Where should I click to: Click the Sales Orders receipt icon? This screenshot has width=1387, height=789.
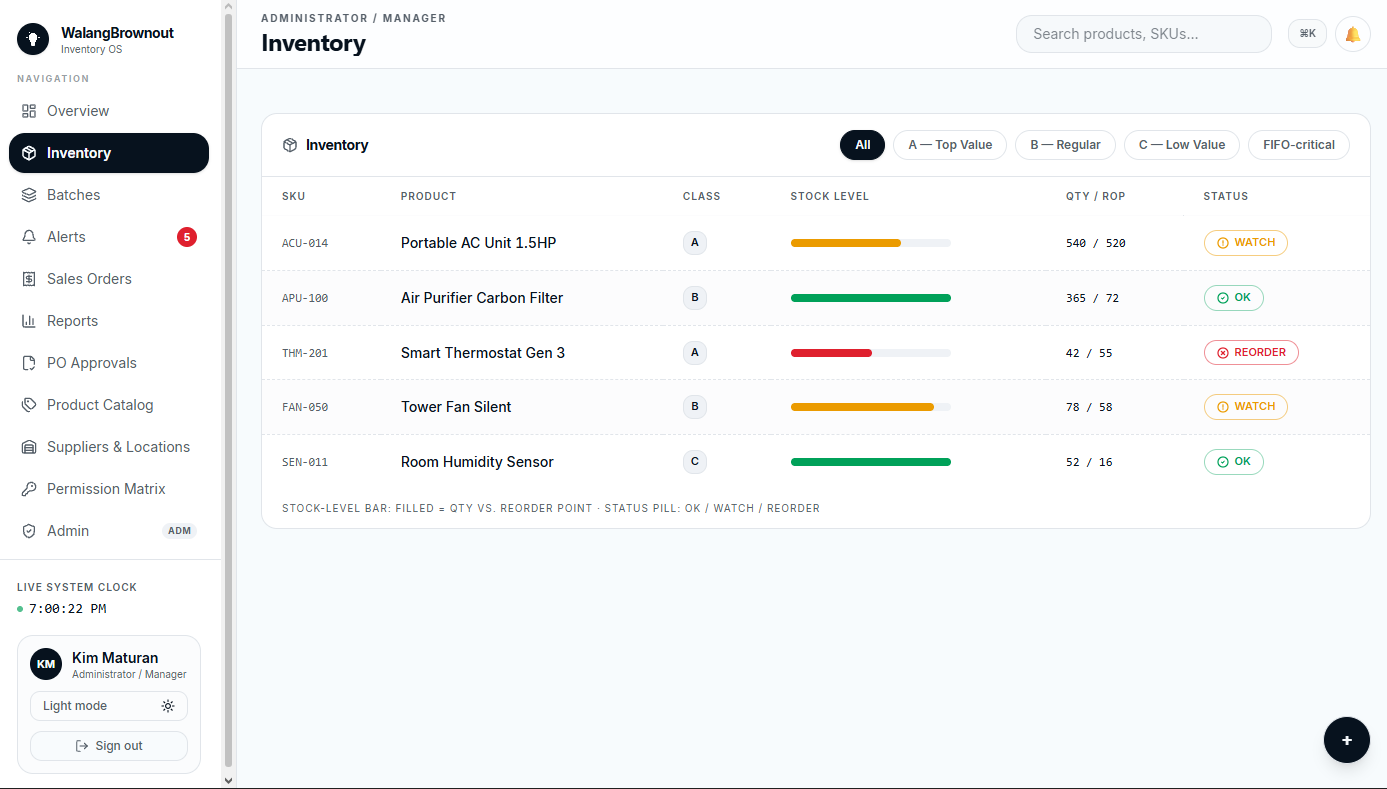(29, 279)
